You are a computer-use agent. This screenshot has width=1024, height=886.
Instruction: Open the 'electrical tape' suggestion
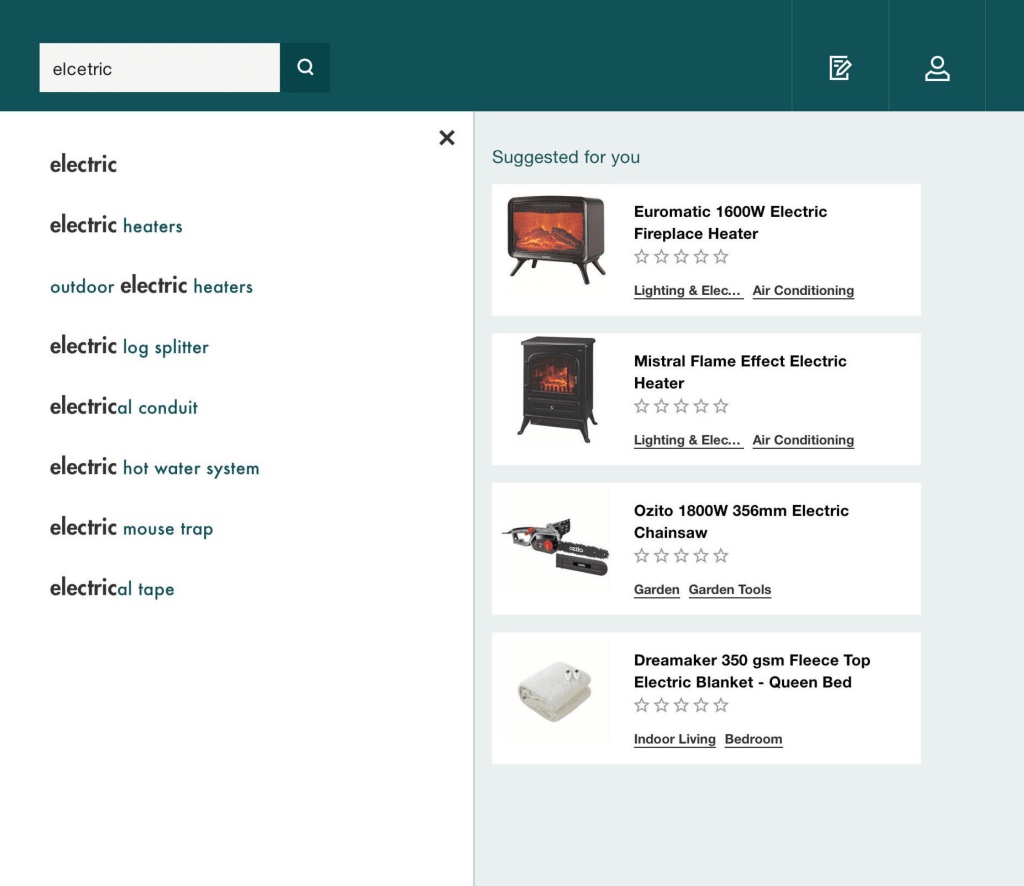pyautogui.click(x=112, y=588)
